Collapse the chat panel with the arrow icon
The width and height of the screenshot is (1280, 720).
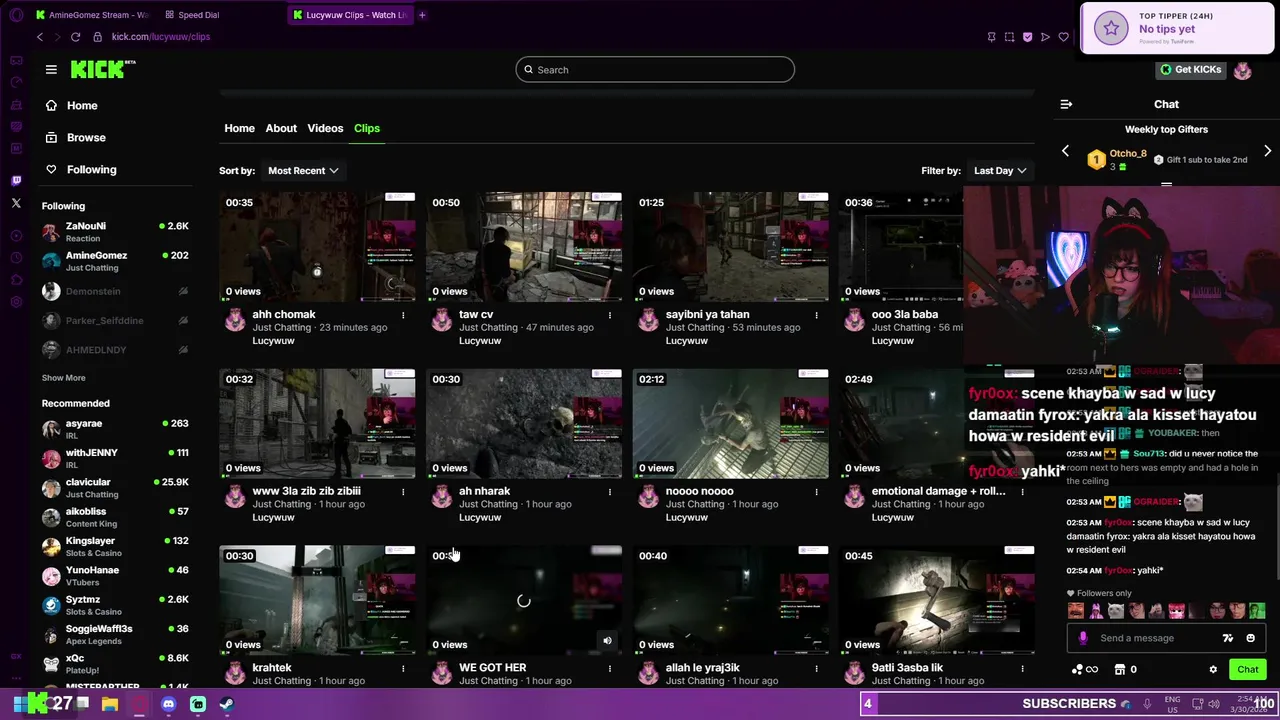pos(1066,104)
